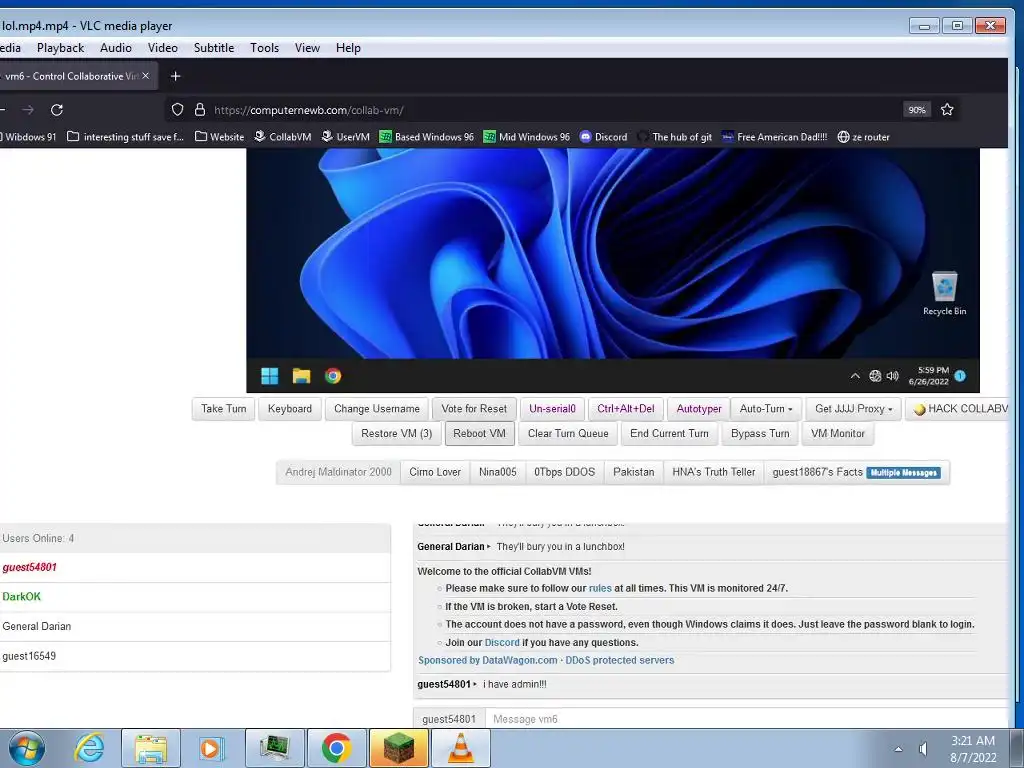Click the browser forward arrow
Image resolution: width=1024 pixels, height=768 pixels.
[x=27, y=110]
